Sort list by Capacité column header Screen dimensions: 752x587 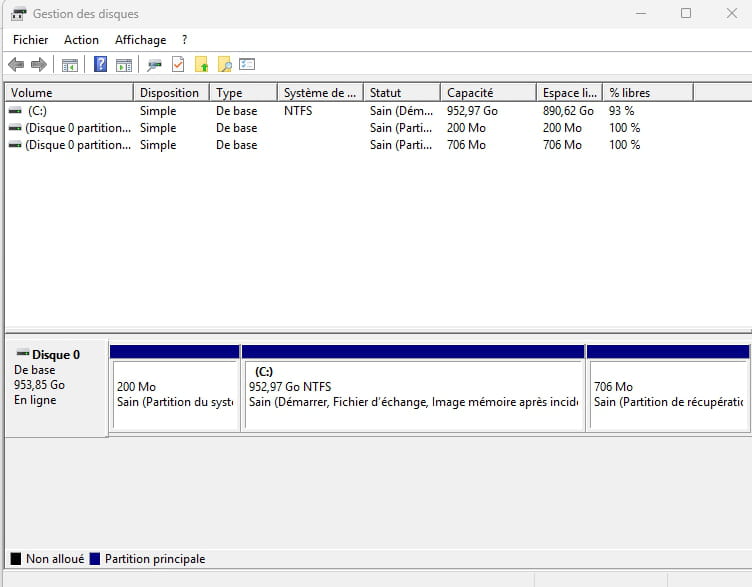coord(486,93)
